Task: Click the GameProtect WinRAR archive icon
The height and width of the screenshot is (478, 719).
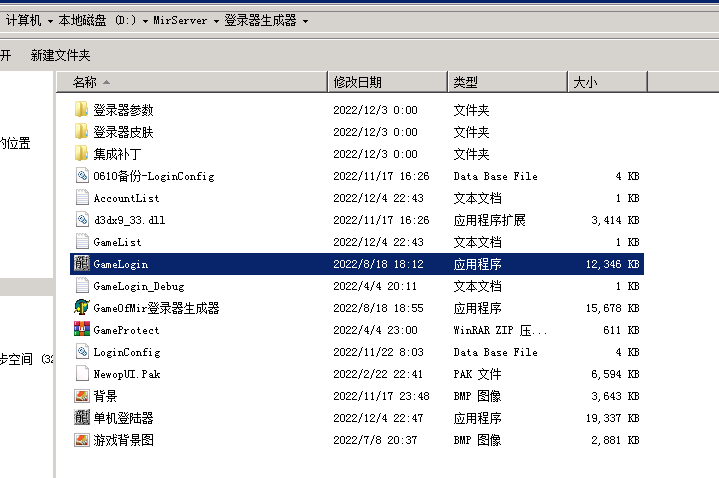Action: pos(82,330)
